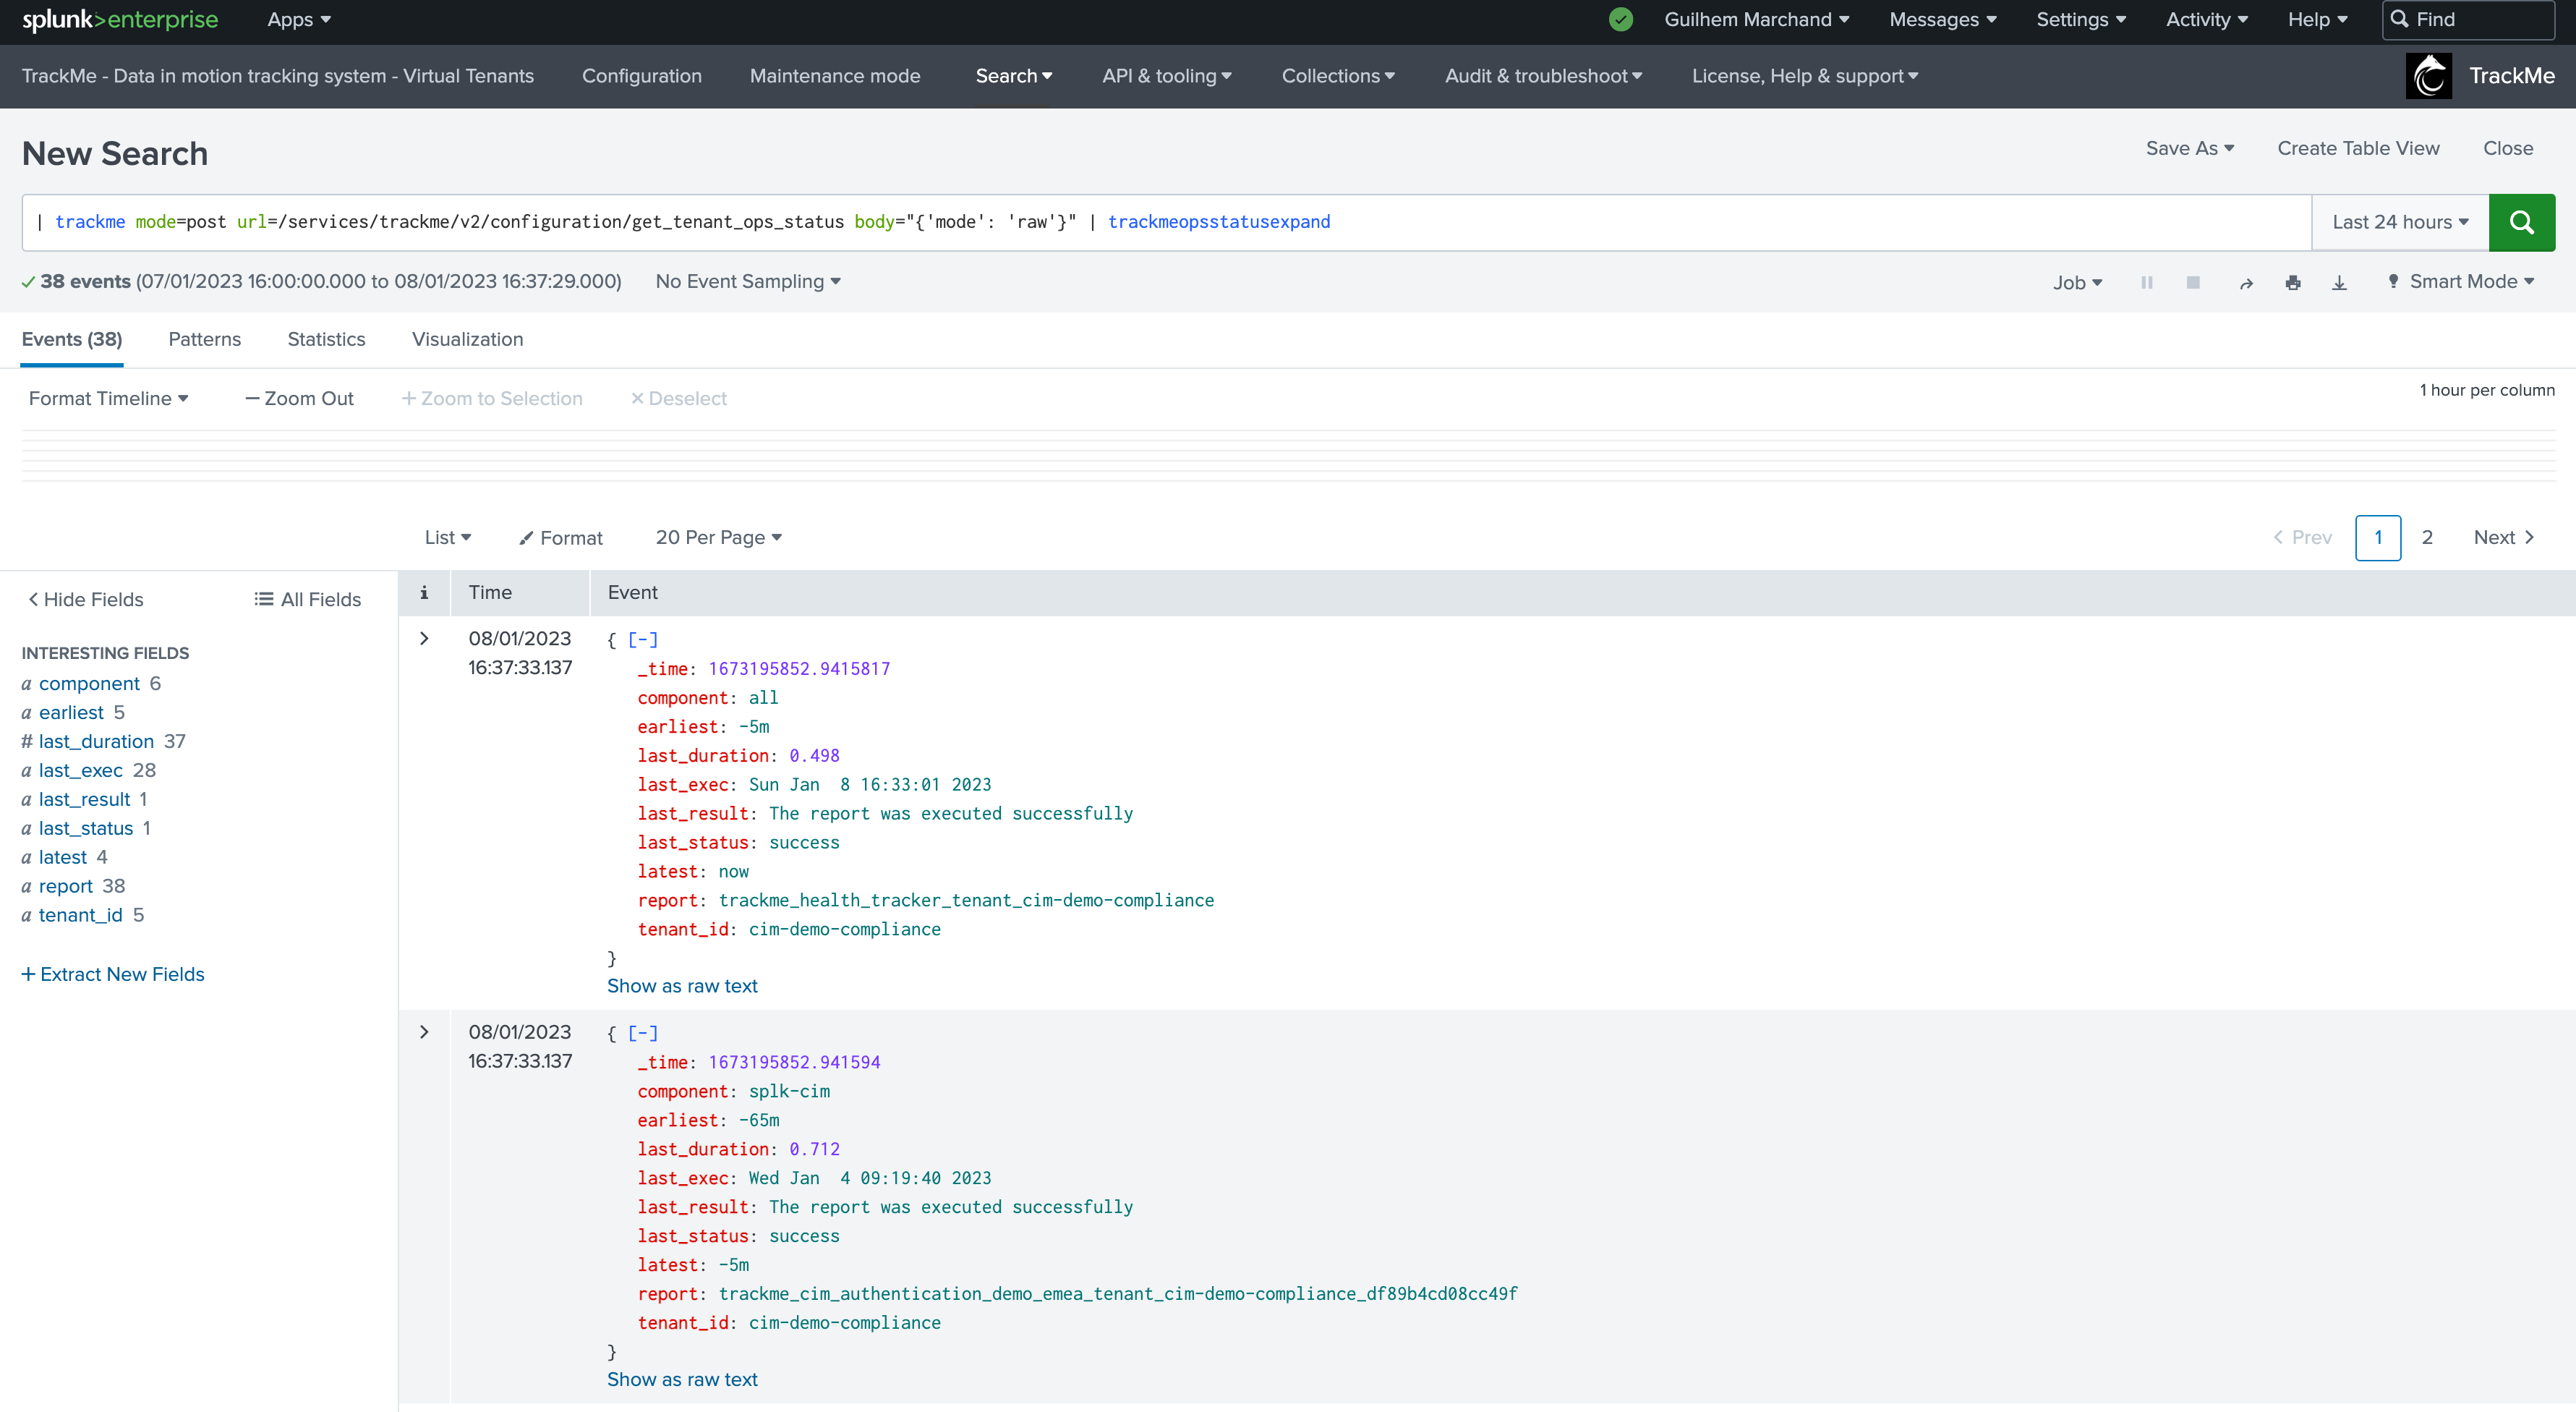Pause the search job
Image resolution: width=2576 pixels, height=1412 pixels.
pyautogui.click(x=2146, y=283)
